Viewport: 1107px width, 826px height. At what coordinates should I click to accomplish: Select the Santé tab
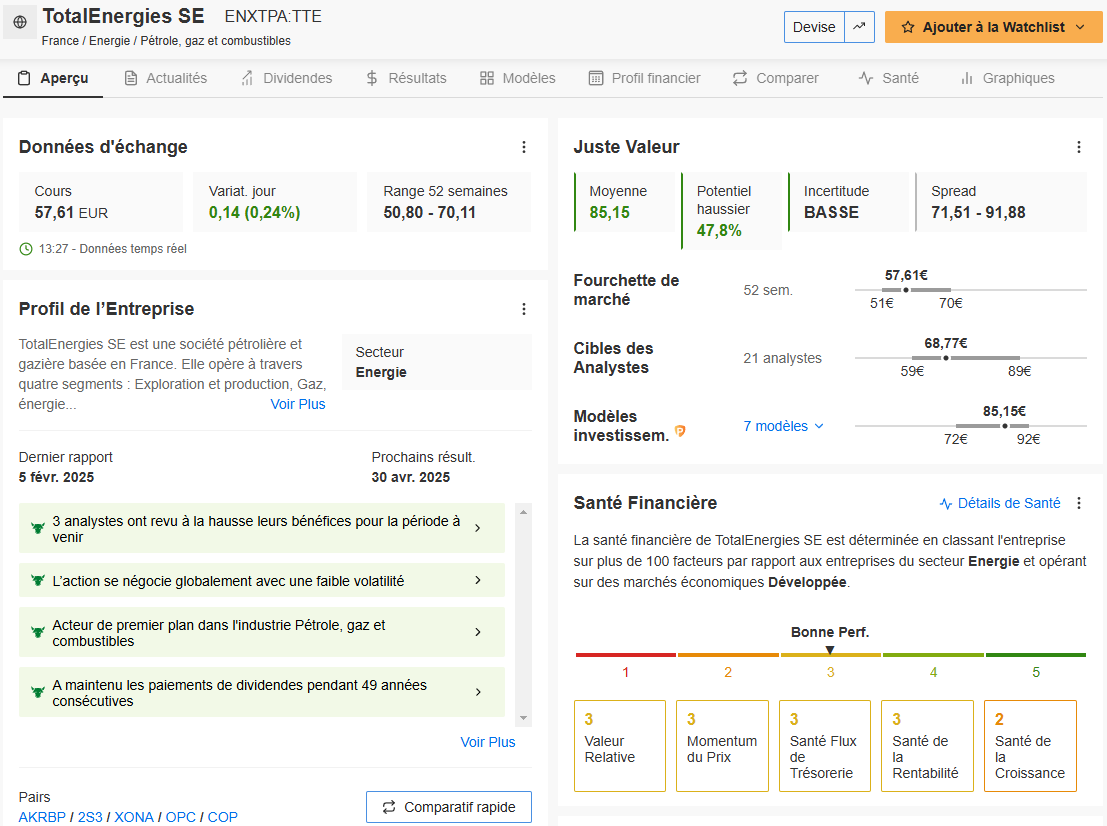889,78
